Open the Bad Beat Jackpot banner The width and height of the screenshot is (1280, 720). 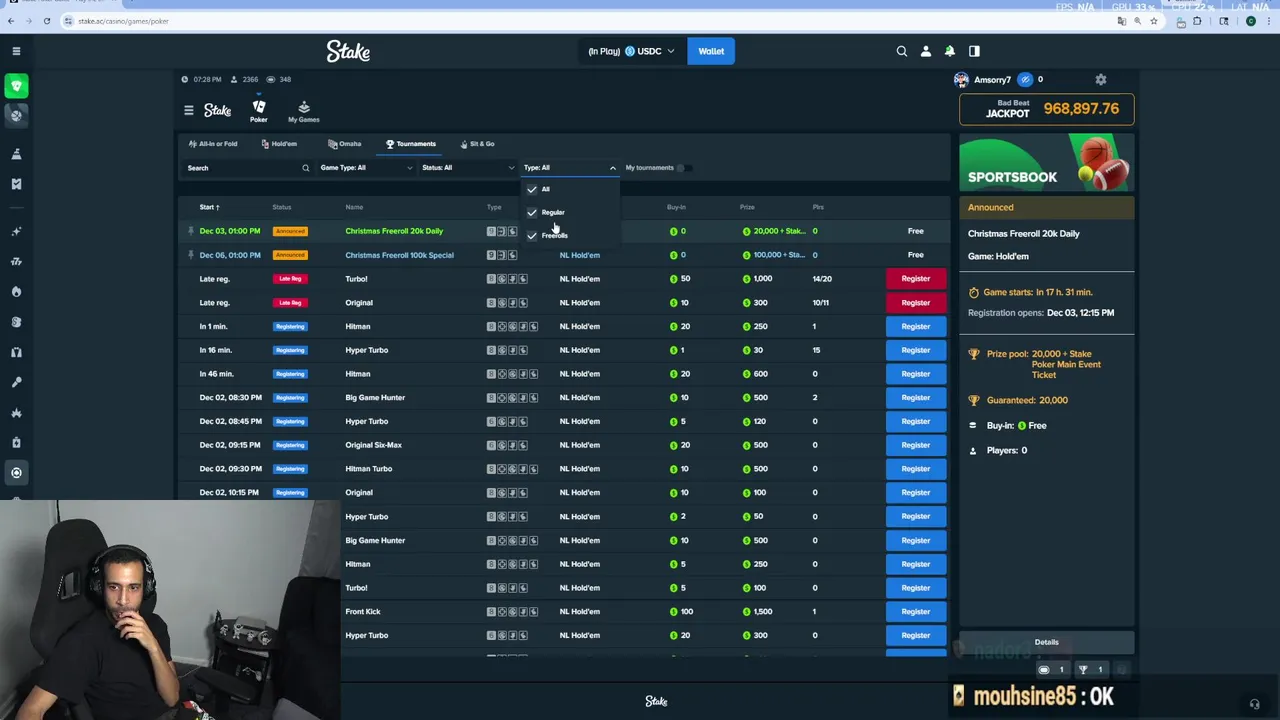click(x=1046, y=109)
